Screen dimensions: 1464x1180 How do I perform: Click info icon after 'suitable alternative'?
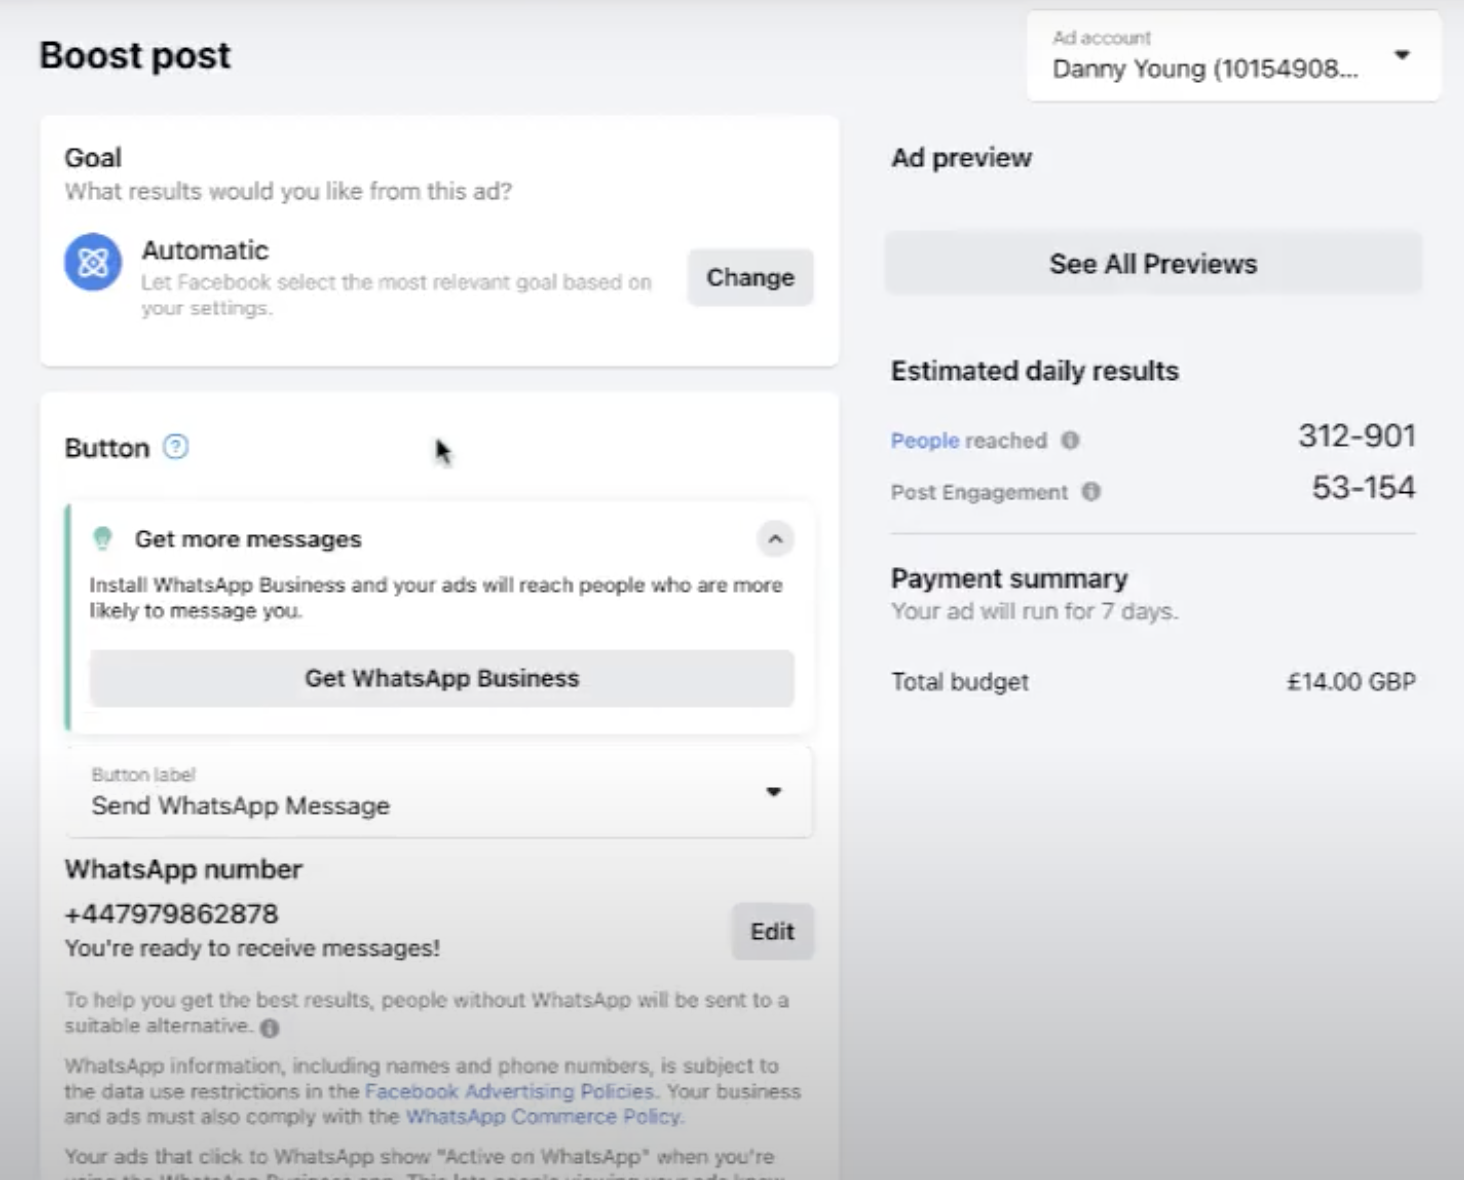click(x=270, y=1027)
